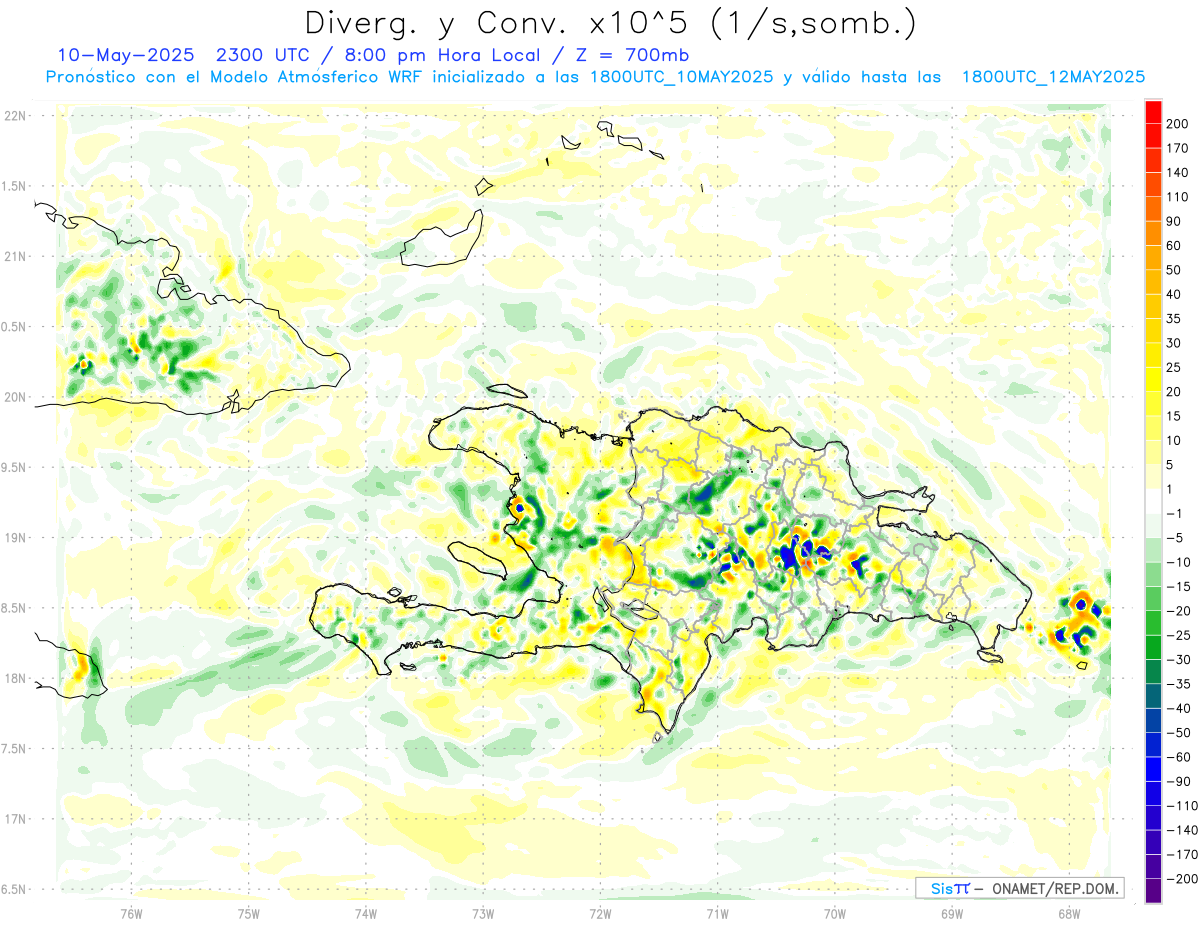Select the 72W longitude label

pyautogui.click(x=600, y=913)
